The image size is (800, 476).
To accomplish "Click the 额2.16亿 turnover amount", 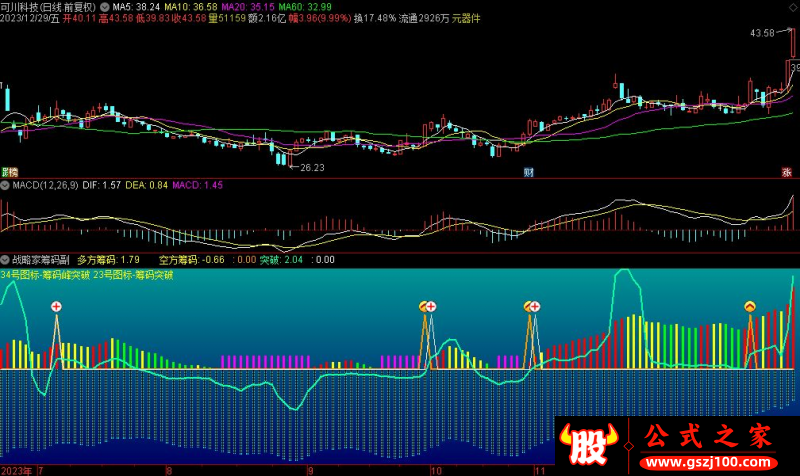I will pyautogui.click(x=267, y=18).
